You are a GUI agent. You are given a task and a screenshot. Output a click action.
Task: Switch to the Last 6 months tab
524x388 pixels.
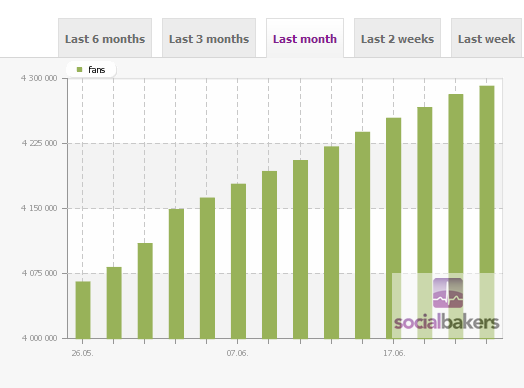pos(105,38)
